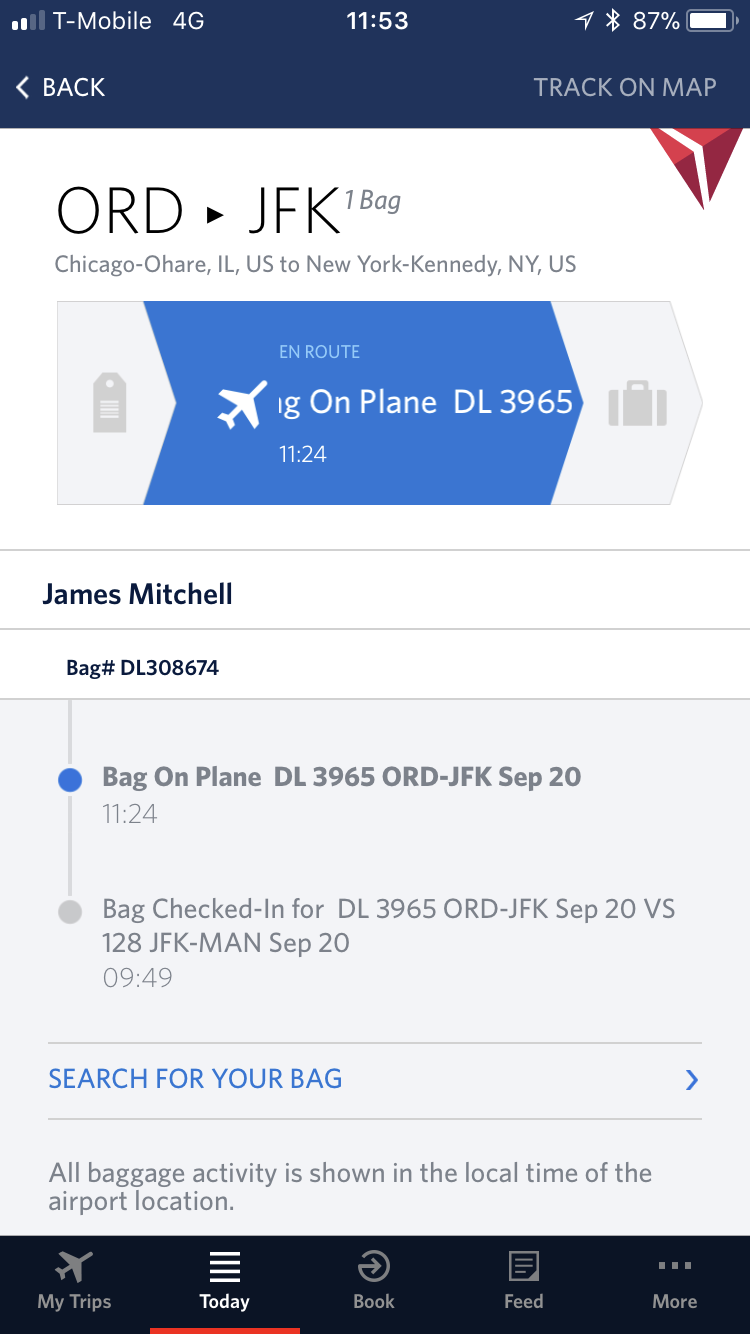Select bag number DL308674 row
The image size is (750, 1334).
[x=375, y=667]
